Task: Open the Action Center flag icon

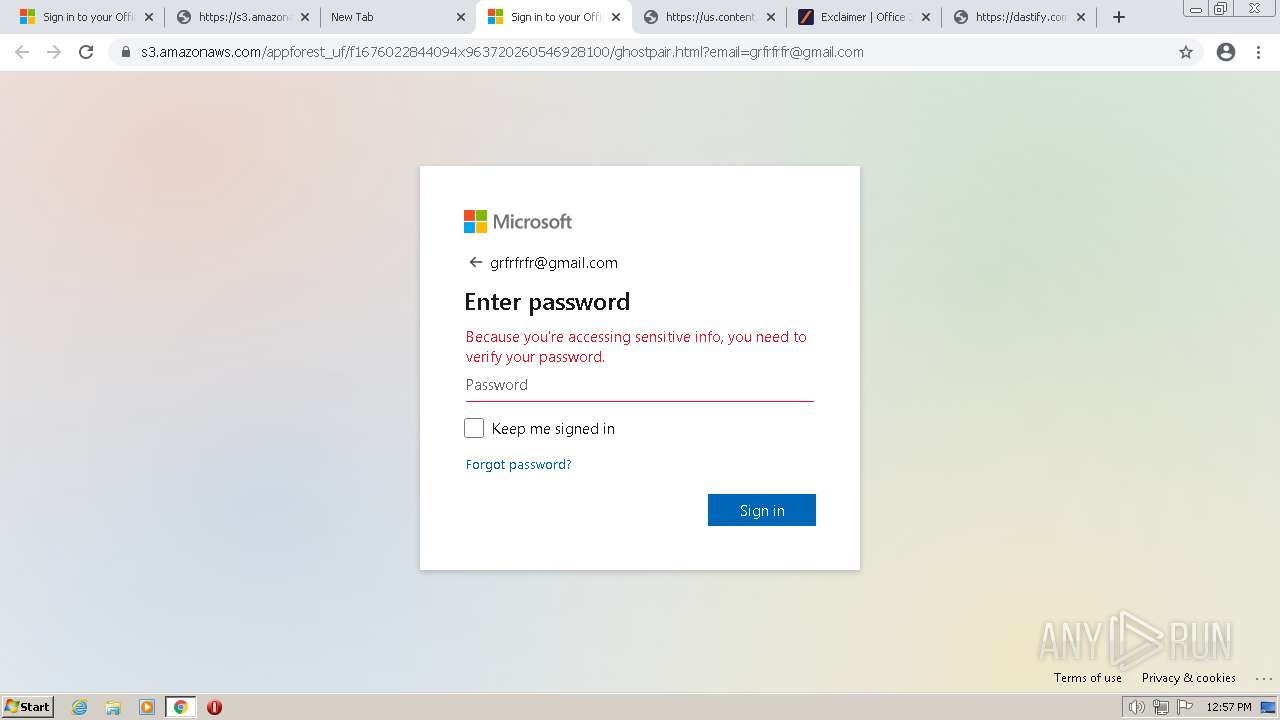Action: pyautogui.click(x=1185, y=707)
